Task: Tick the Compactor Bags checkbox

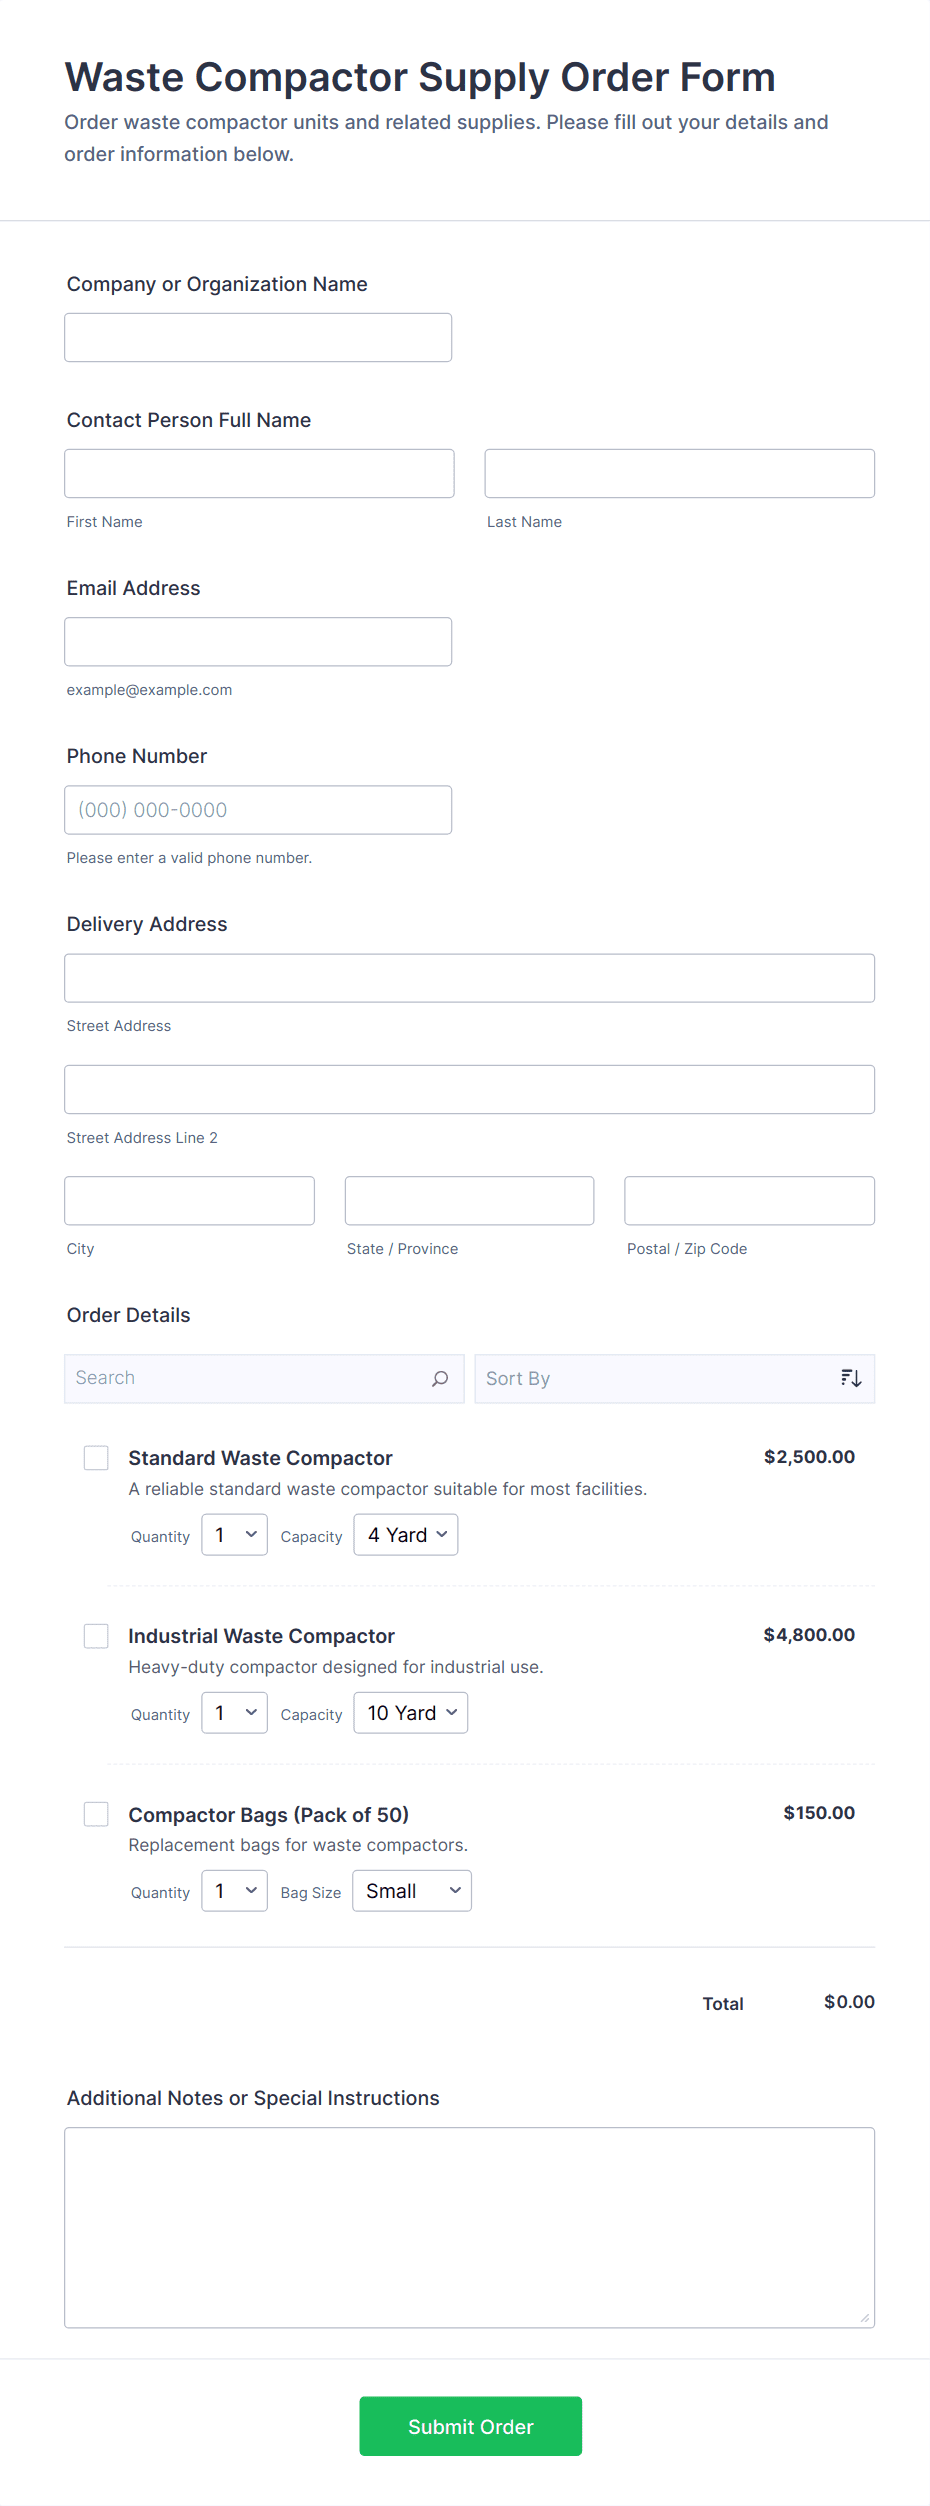Action: 96,1814
